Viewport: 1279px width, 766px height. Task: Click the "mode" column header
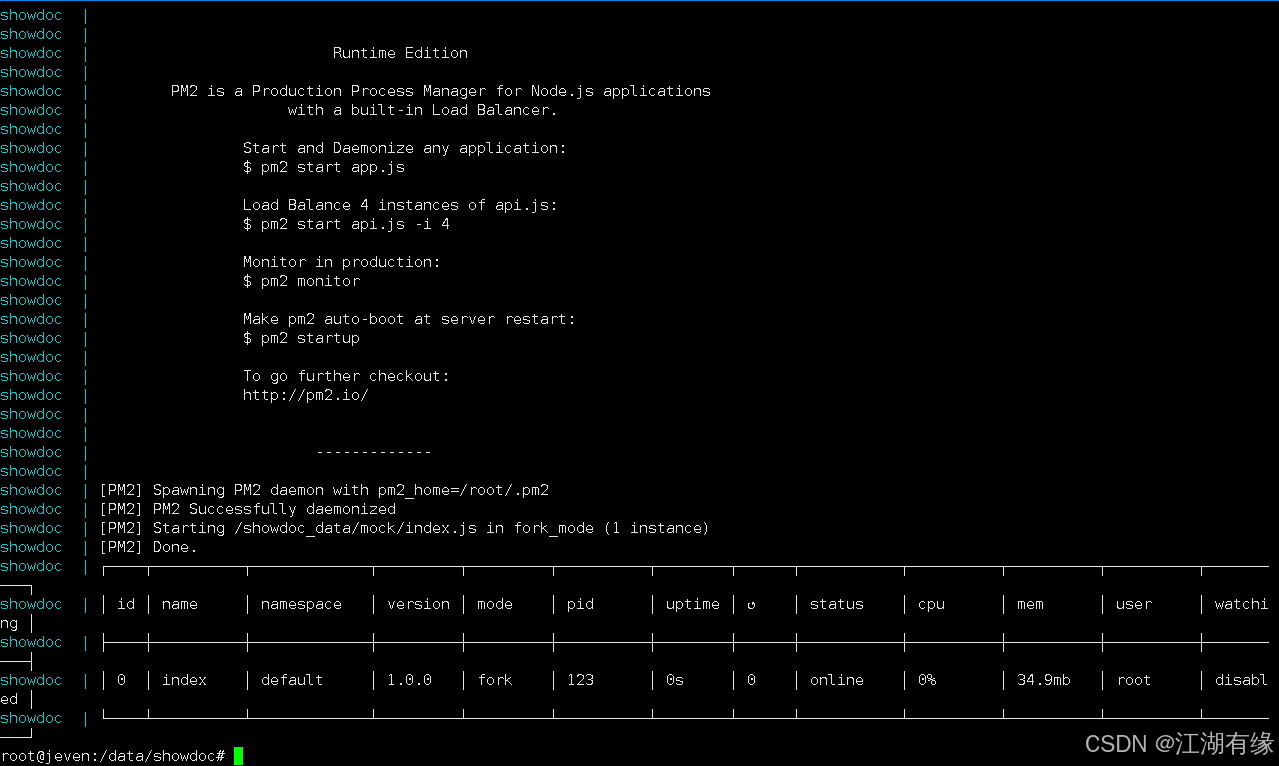click(495, 604)
